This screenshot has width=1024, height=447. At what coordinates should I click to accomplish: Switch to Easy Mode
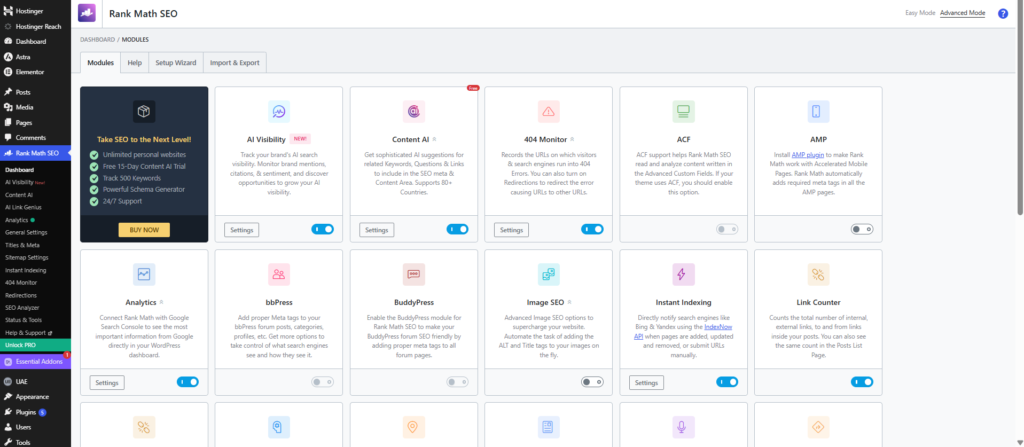[920, 13]
